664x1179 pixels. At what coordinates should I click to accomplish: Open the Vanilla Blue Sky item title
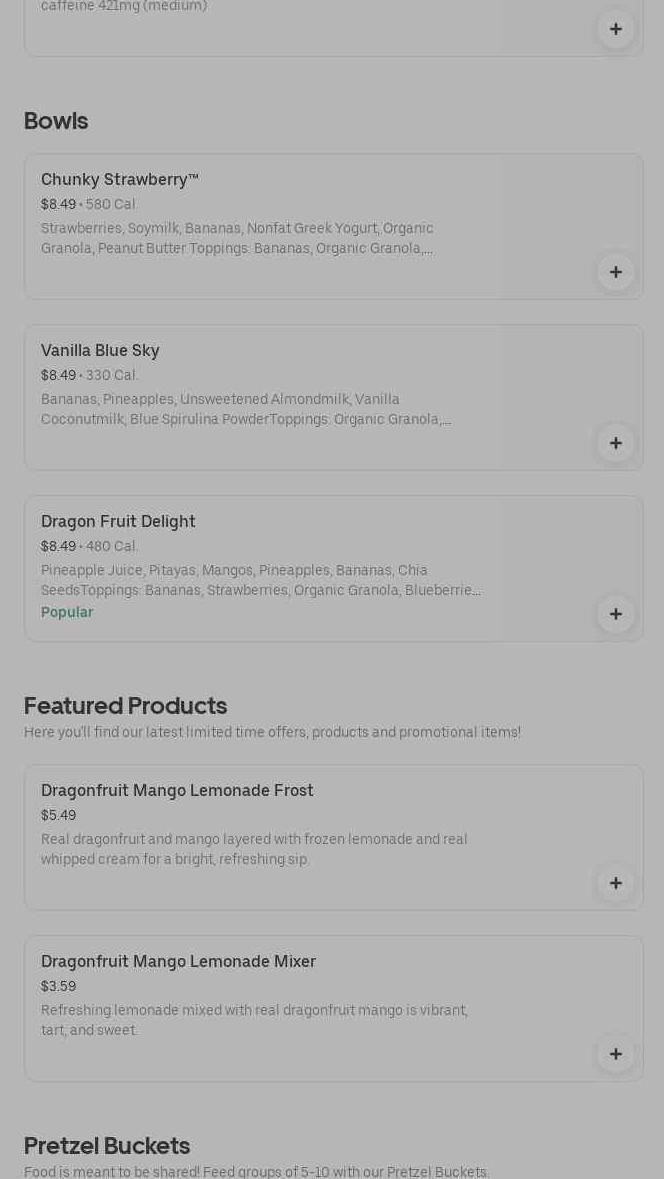tap(100, 351)
